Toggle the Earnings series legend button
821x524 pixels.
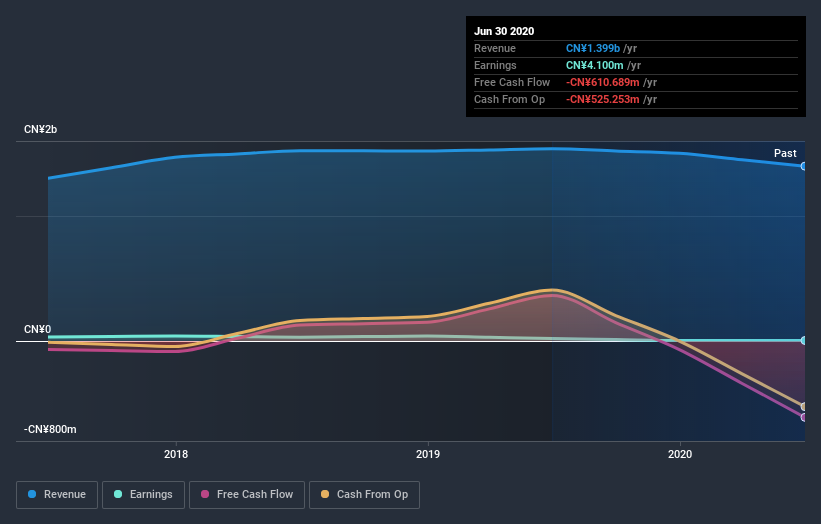pos(143,495)
